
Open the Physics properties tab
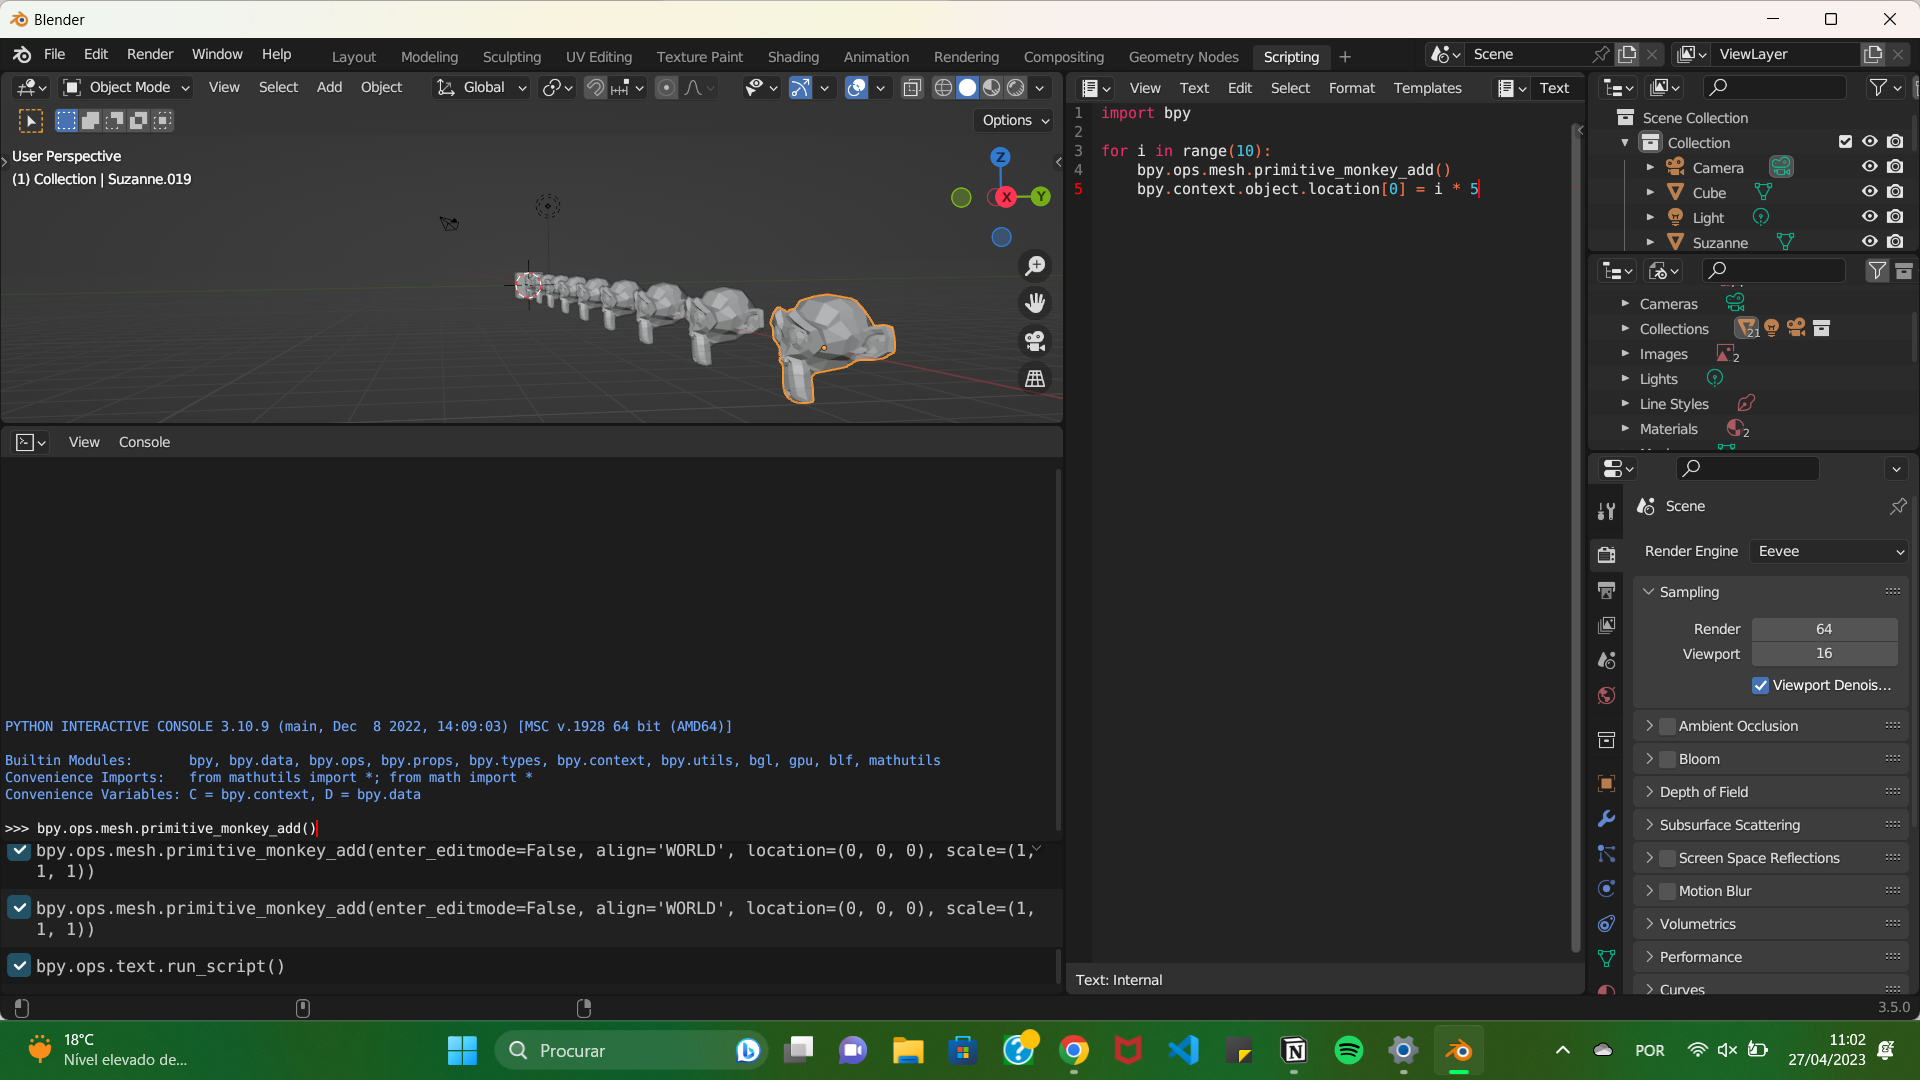pyautogui.click(x=1606, y=888)
